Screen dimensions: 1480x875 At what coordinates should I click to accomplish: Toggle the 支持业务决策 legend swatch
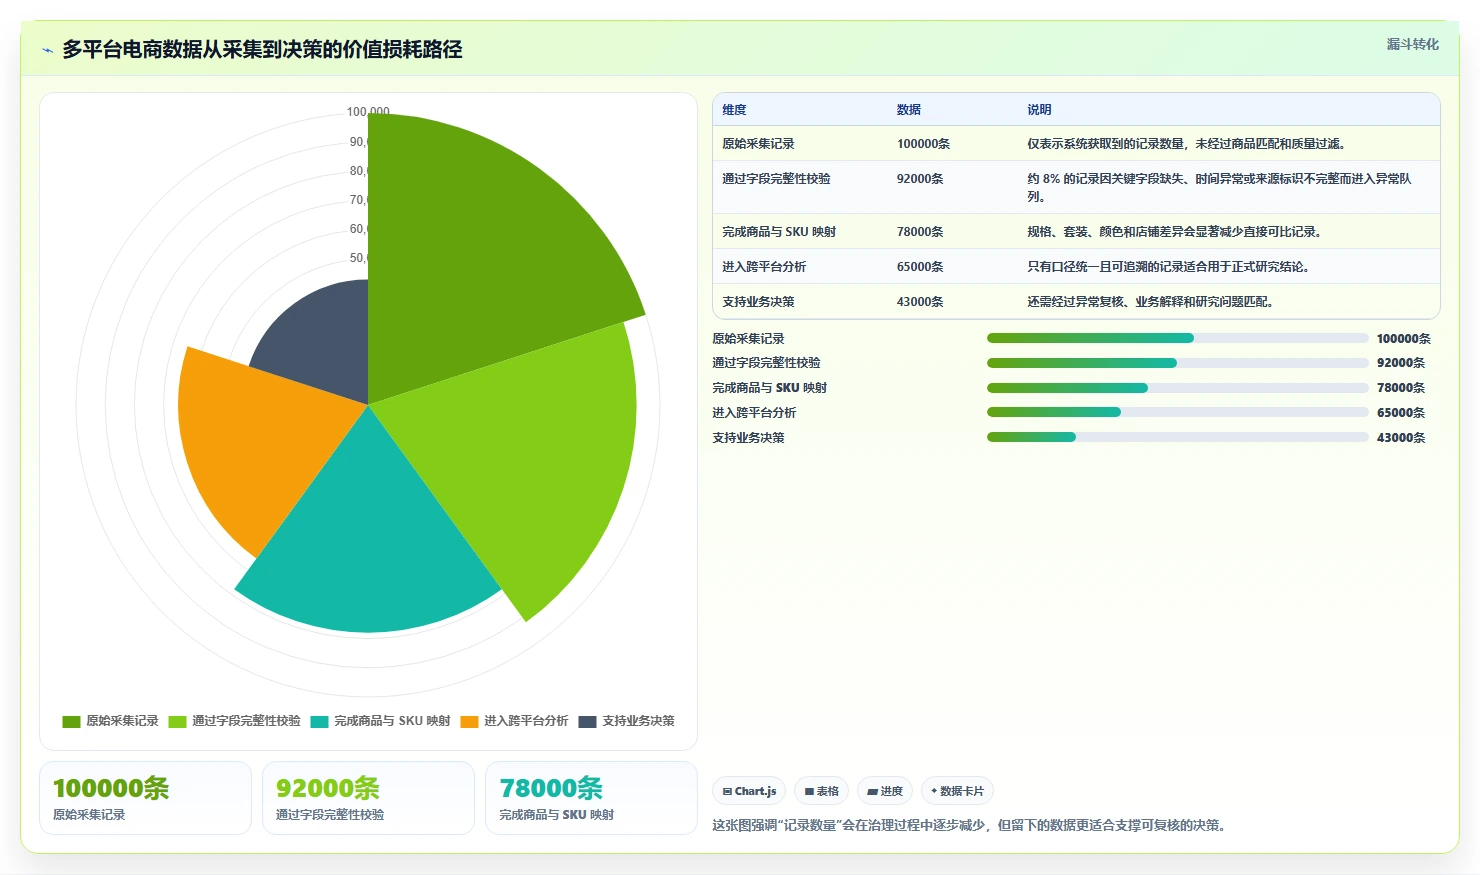click(x=587, y=721)
